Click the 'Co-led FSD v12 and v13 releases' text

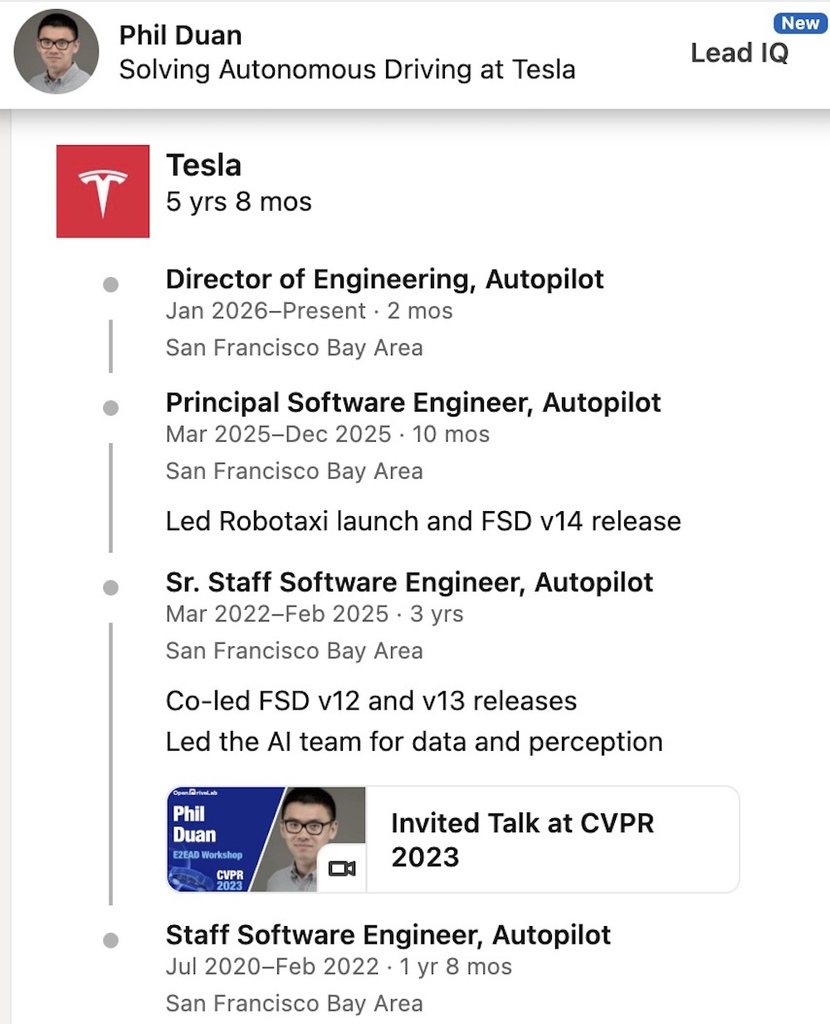371,701
